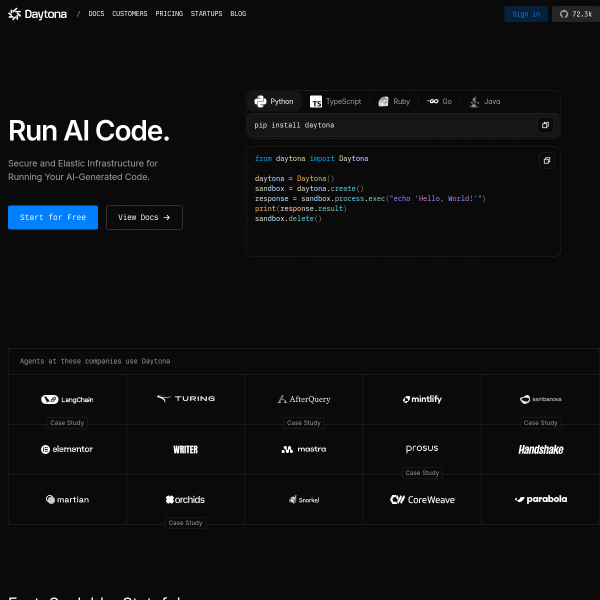Screen dimensions: 600x600
Task: Open the CUSTOMERS navigation link
Action: click(x=130, y=14)
